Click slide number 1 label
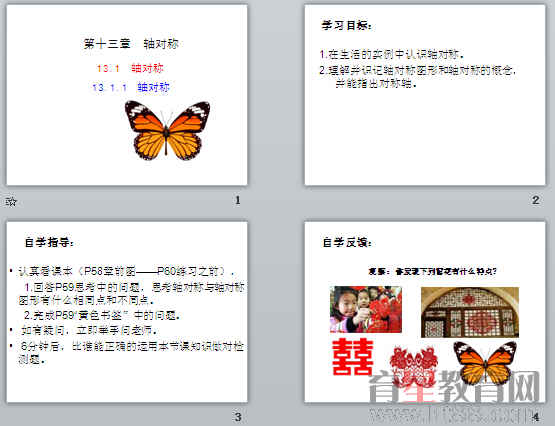Image resolution: width=555 pixels, height=426 pixels. click(238, 200)
